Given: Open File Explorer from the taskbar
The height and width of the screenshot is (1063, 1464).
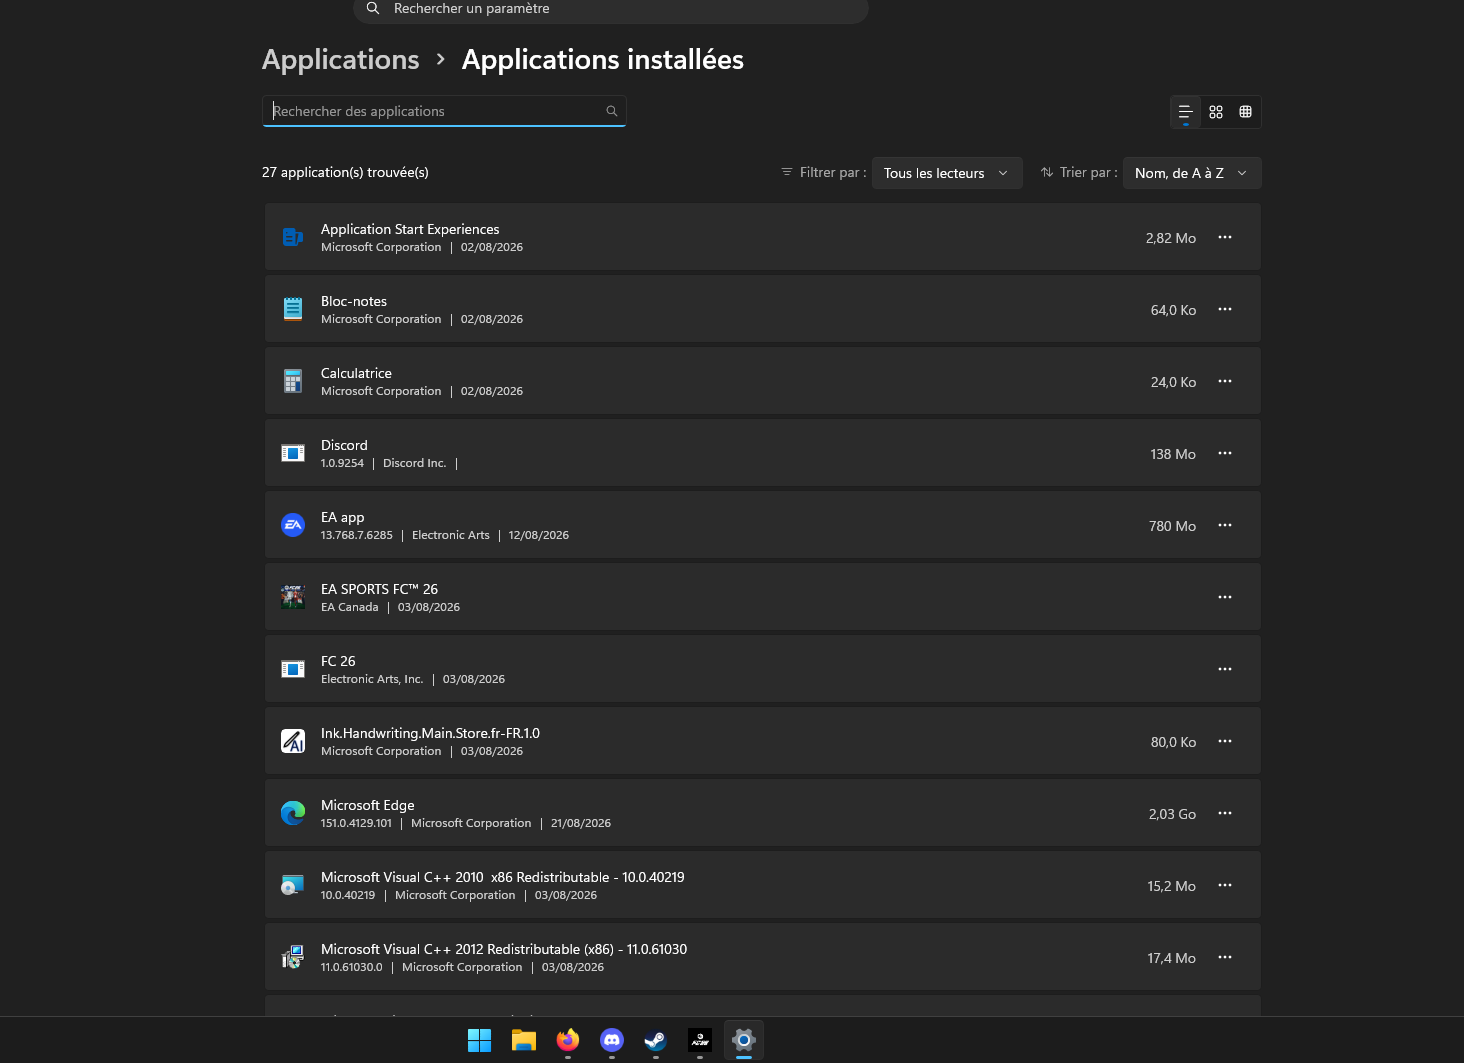Looking at the screenshot, I should coord(524,1040).
